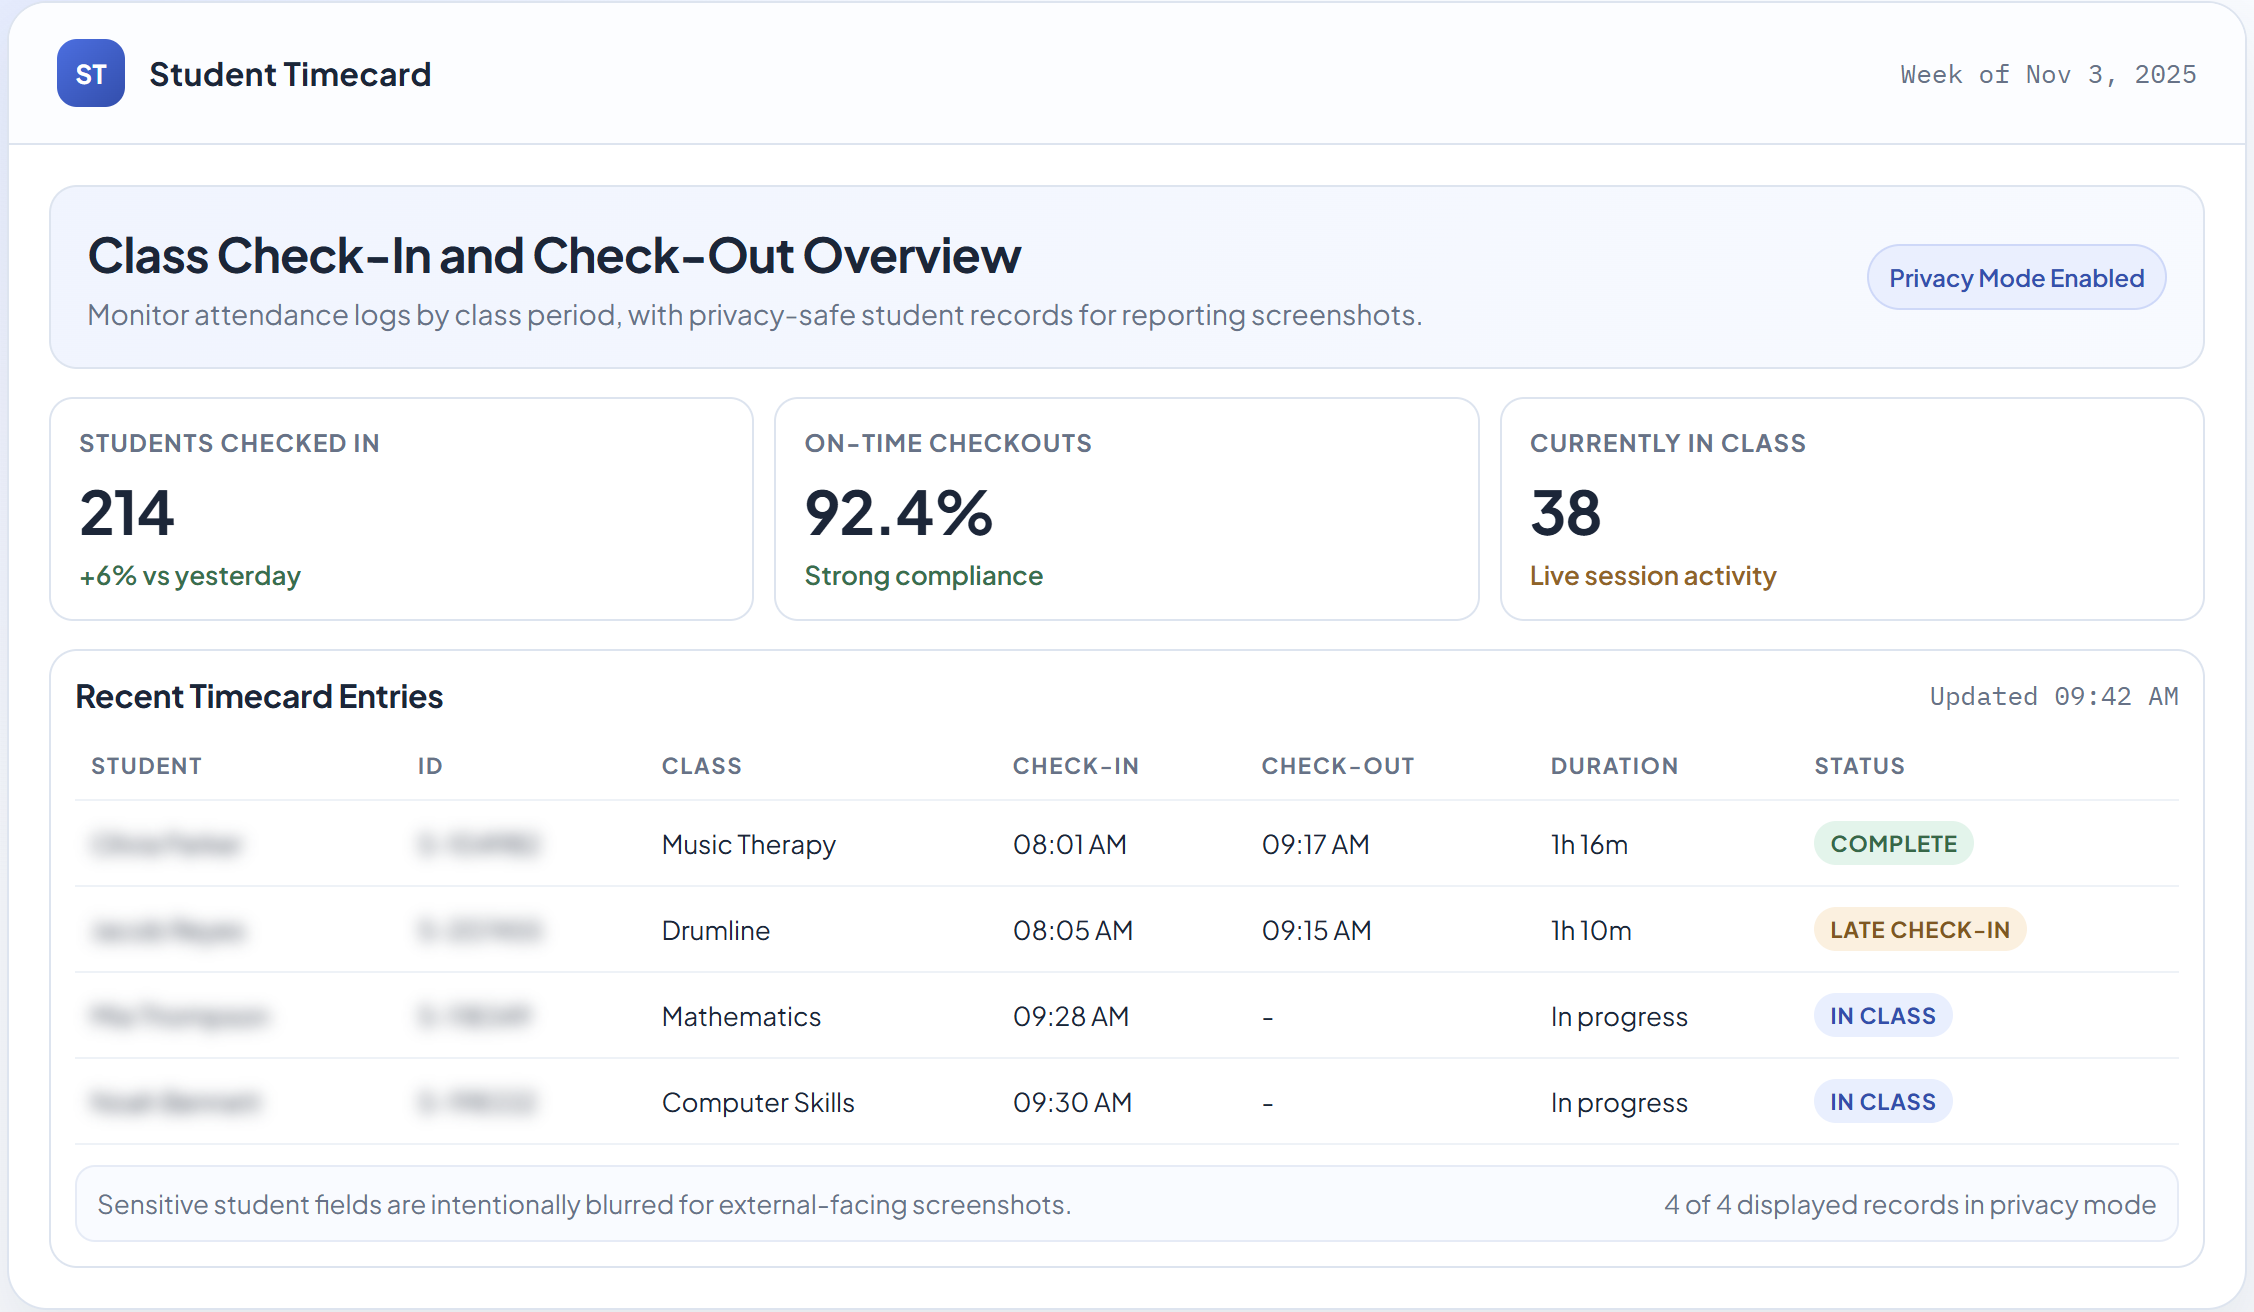Click the On-Time Checkouts percentage card
The width and height of the screenshot is (2254, 1312).
pos(1126,510)
